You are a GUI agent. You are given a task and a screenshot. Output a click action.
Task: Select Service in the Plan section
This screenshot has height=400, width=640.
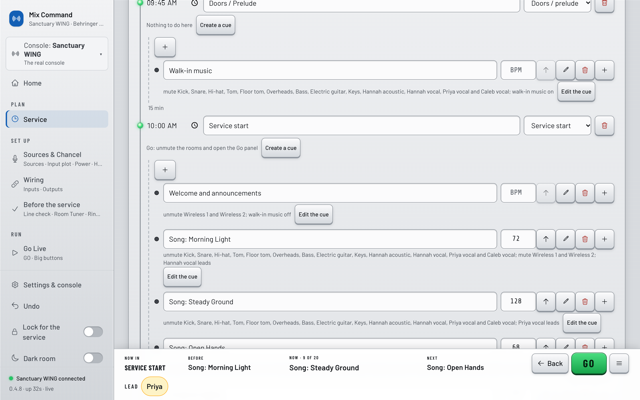tap(57, 119)
